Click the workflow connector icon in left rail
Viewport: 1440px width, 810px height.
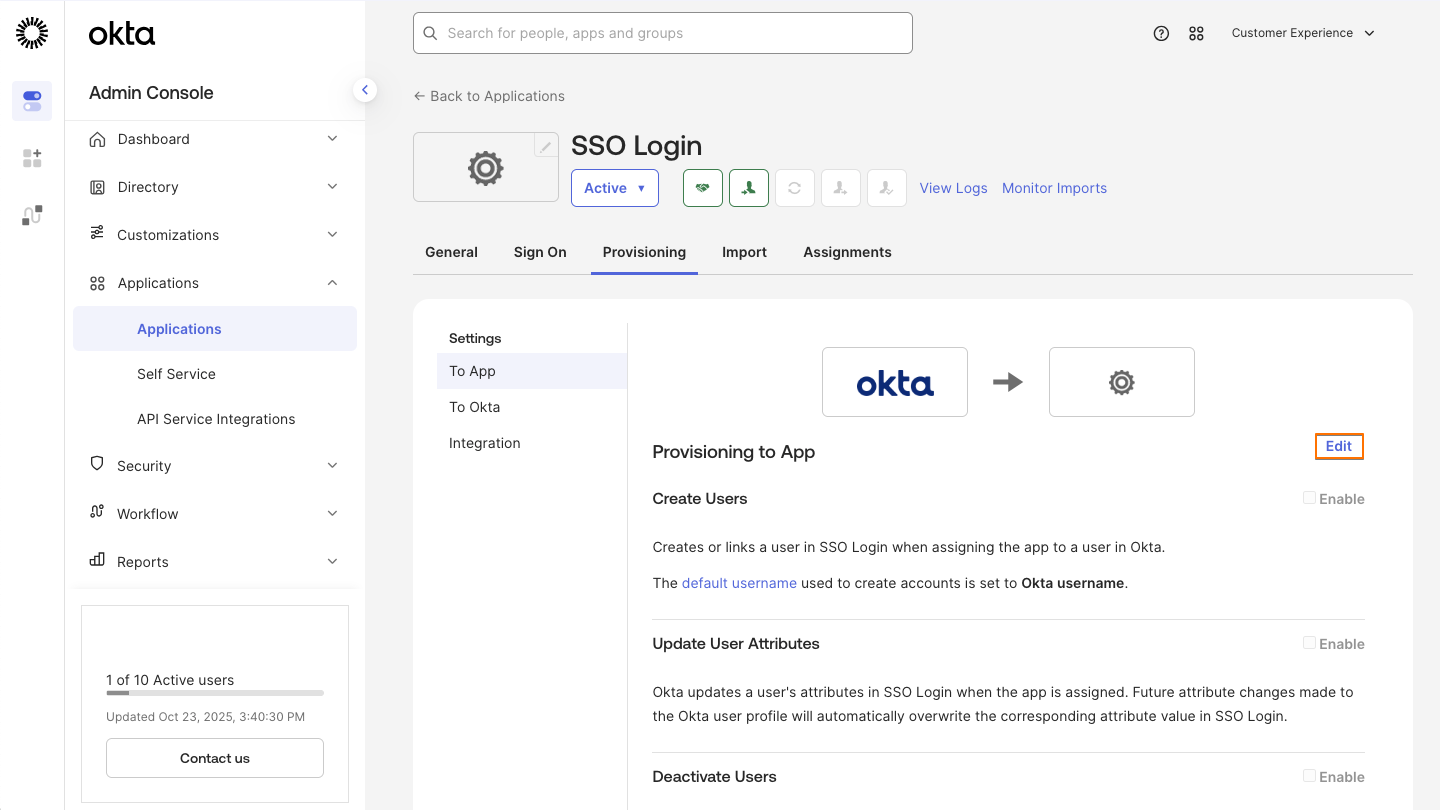point(31,214)
